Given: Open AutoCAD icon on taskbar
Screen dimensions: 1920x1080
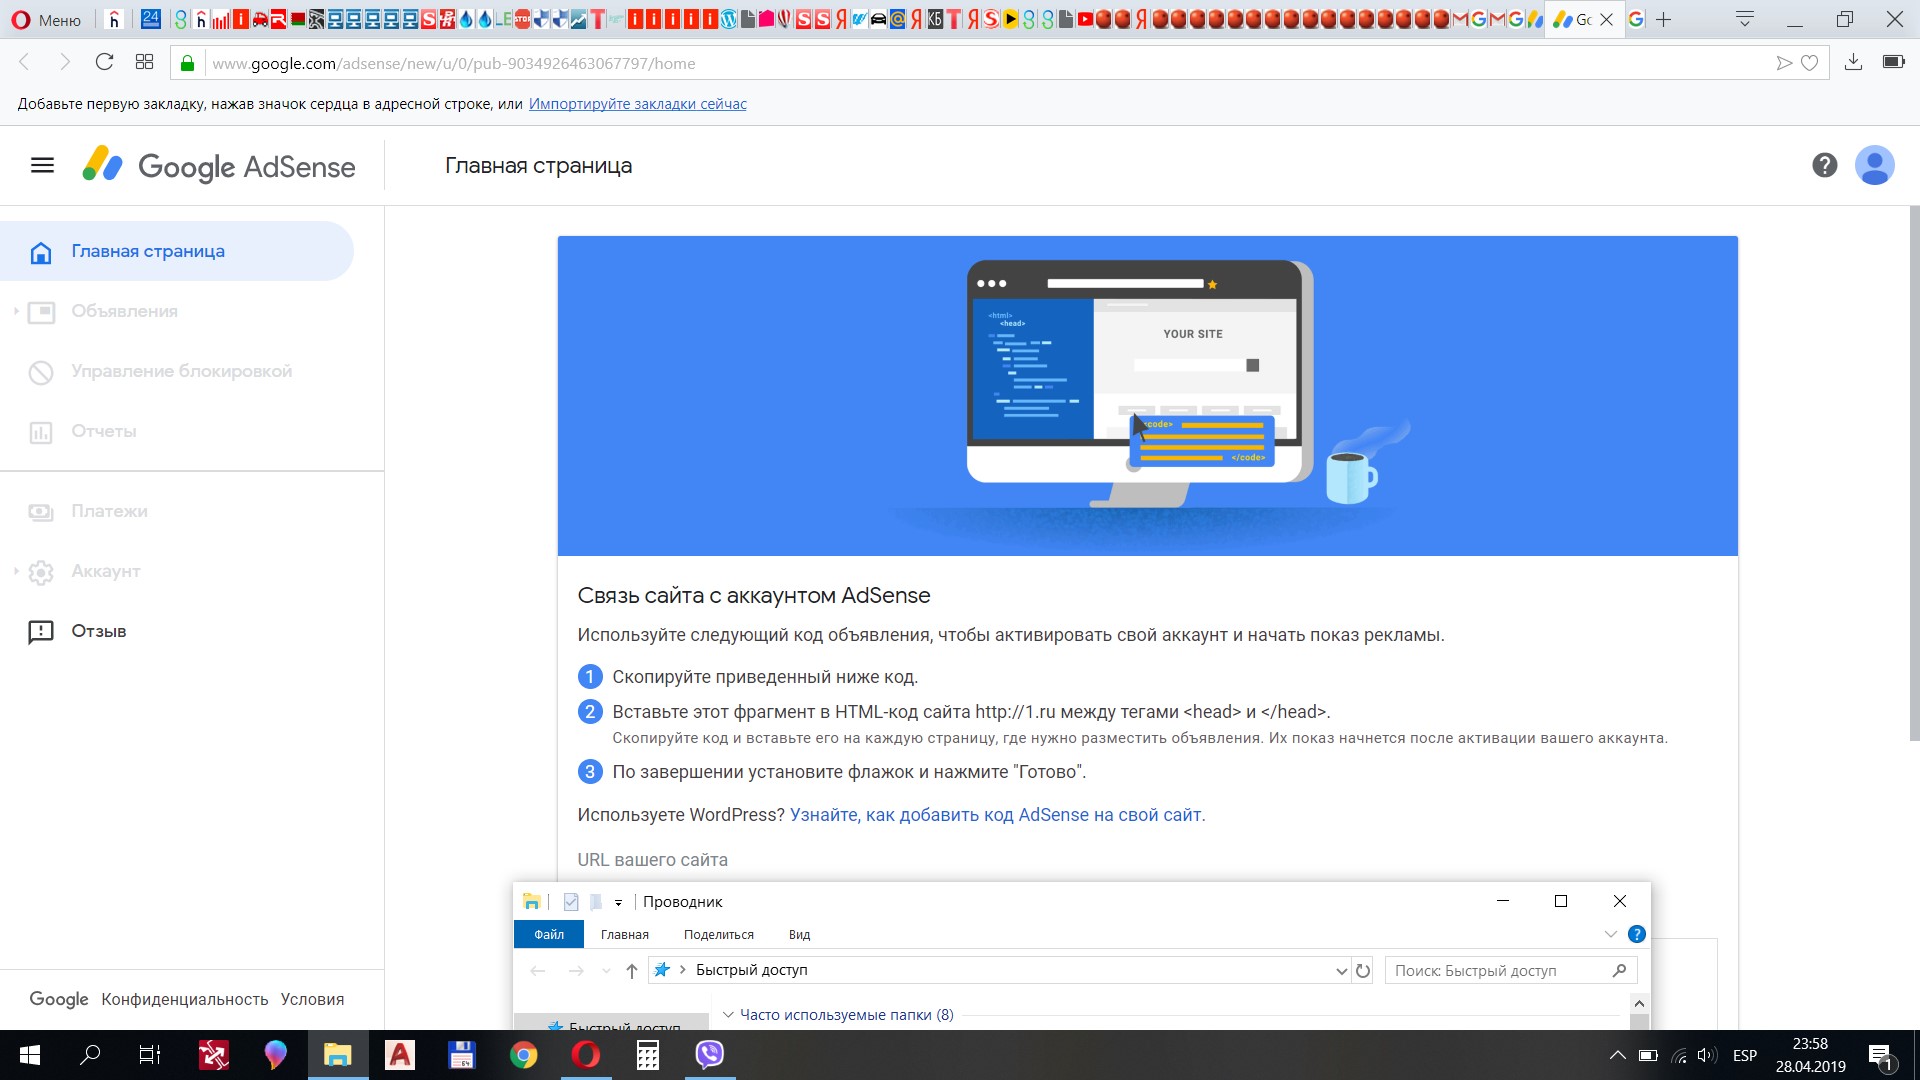Looking at the screenshot, I should click(400, 1055).
